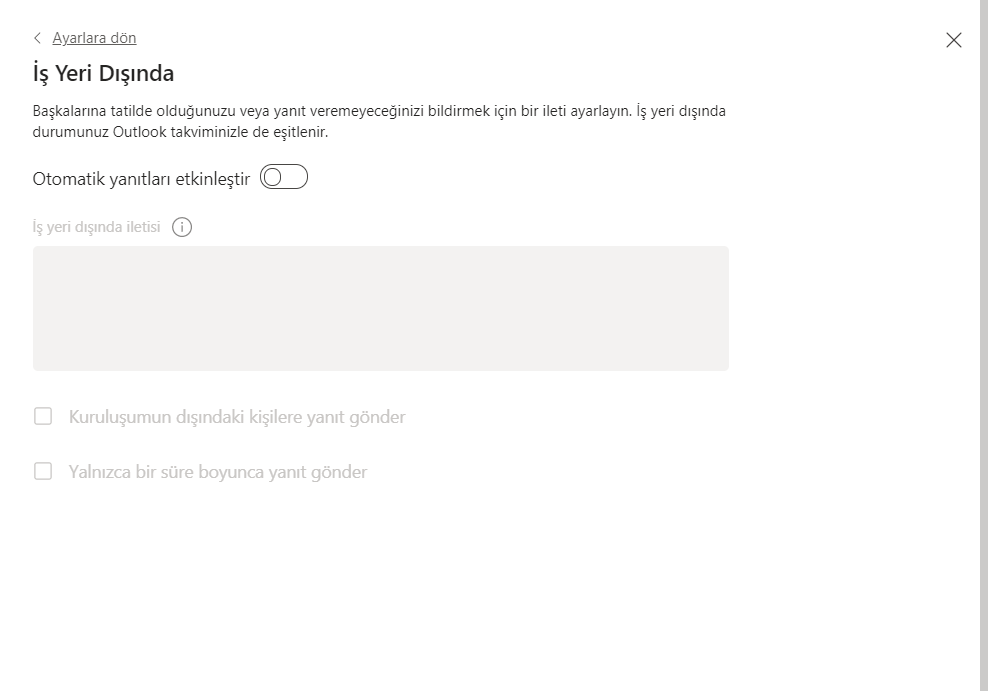This screenshot has height=691, width=989.
Task: Click the vertical scrollbar on right edge
Action: tap(984, 340)
